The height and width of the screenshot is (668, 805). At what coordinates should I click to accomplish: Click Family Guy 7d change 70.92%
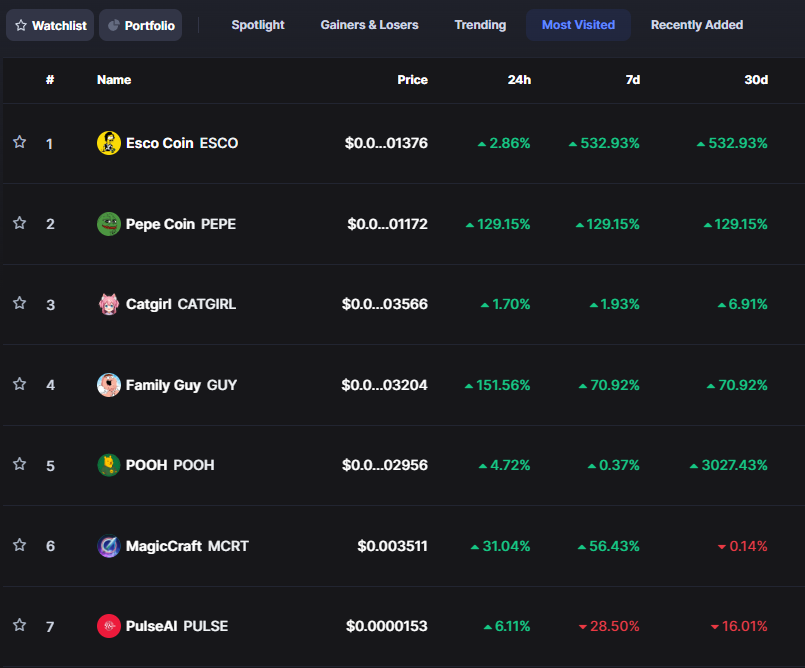(609, 385)
